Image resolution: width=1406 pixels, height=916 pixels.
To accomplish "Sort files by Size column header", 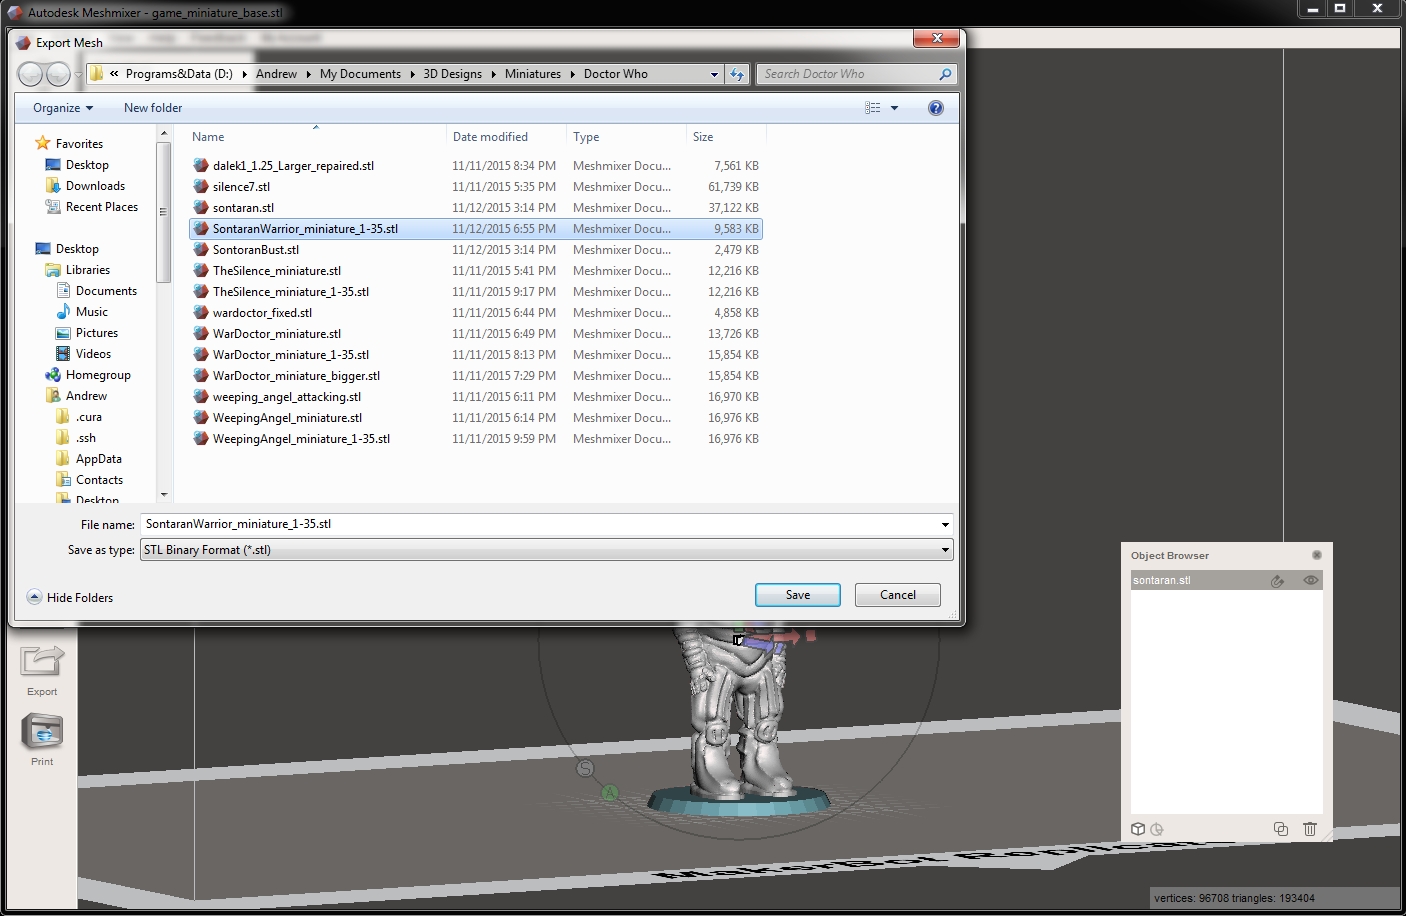I will coord(726,137).
